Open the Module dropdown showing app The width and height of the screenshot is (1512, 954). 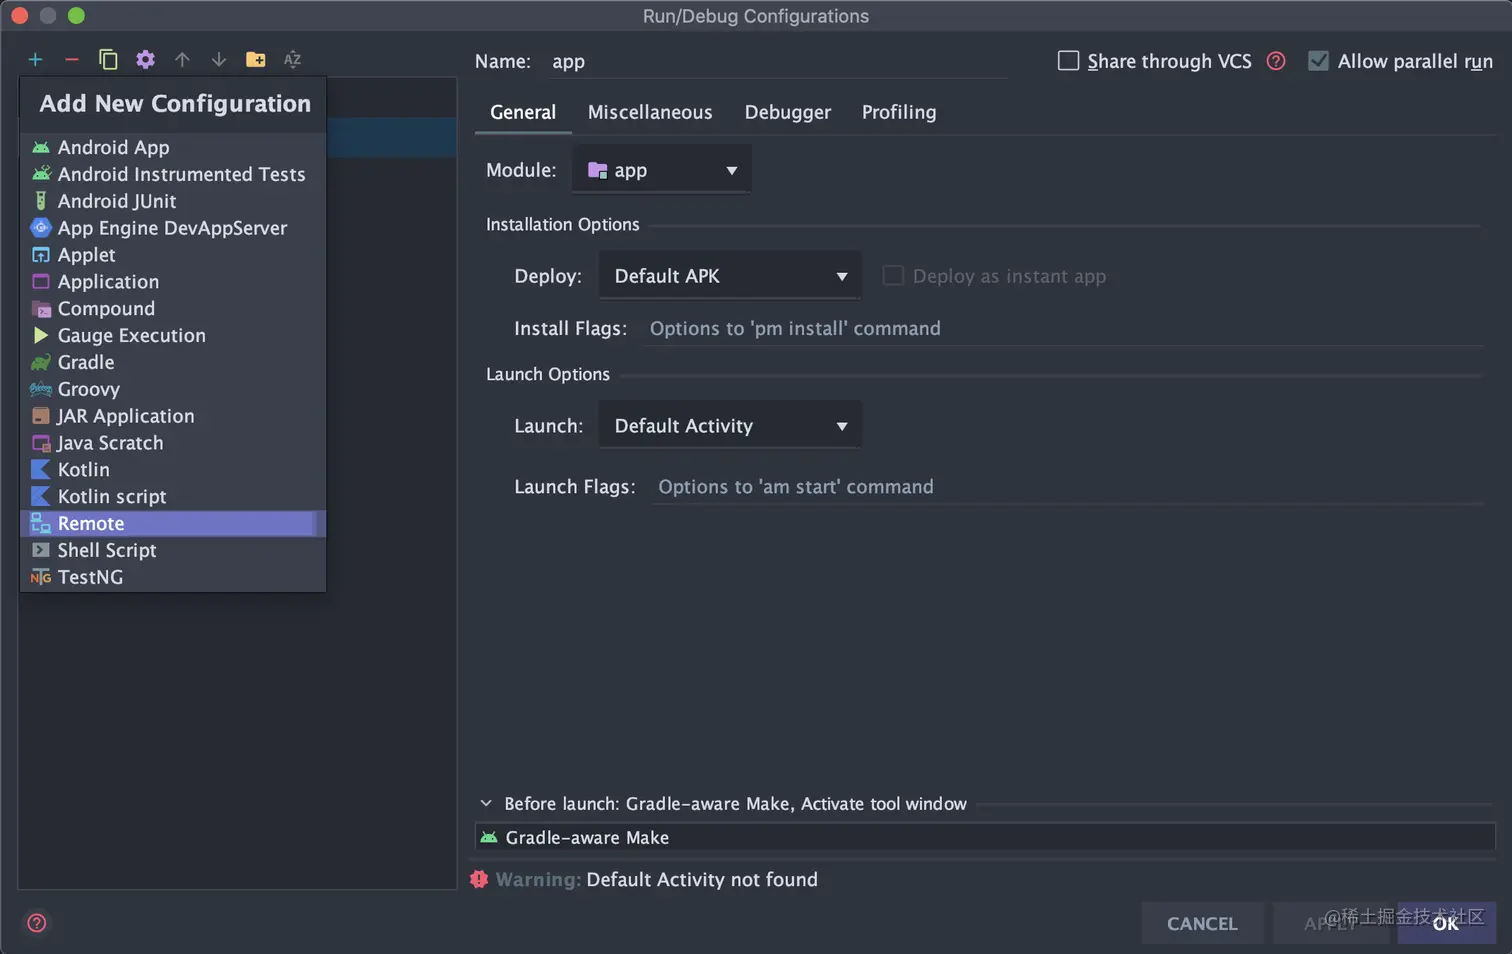coord(662,170)
